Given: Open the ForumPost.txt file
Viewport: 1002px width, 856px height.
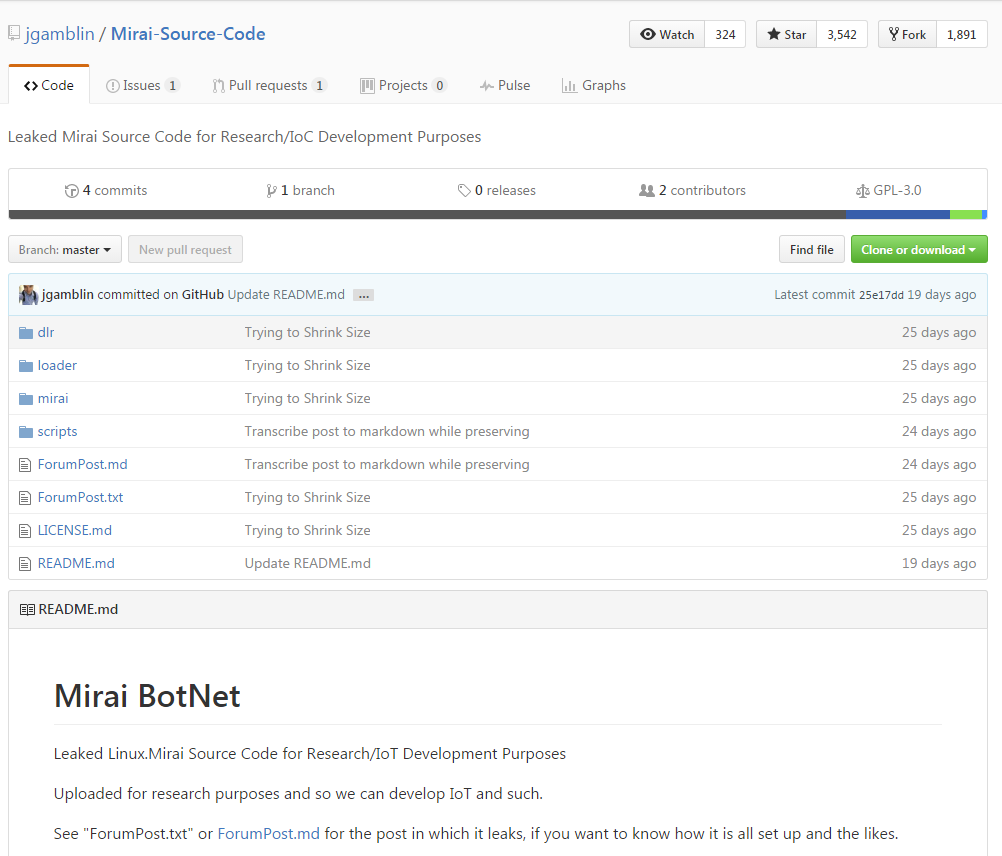Looking at the screenshot, I should click(x=81, y=498).
